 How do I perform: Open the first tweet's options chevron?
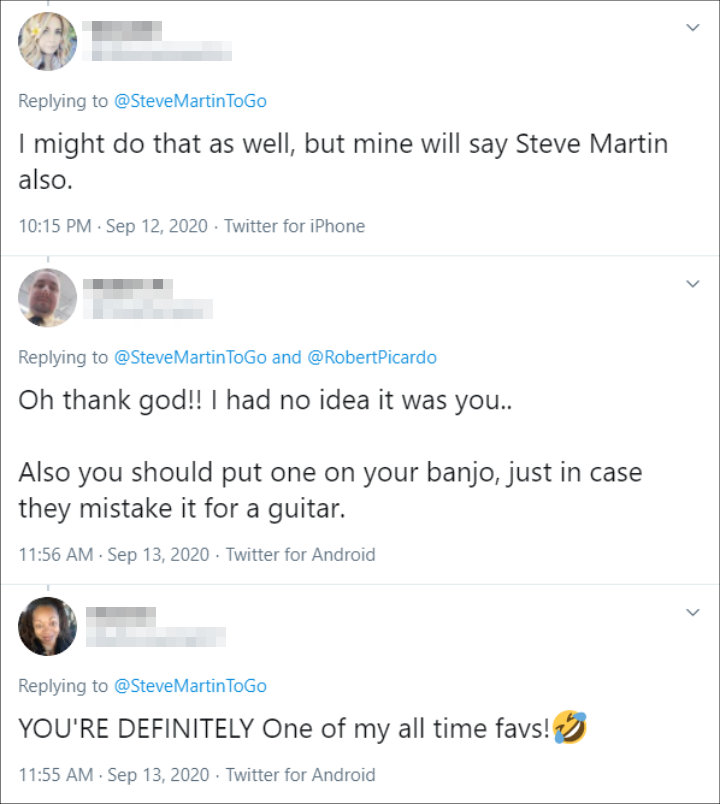(691, 28)
